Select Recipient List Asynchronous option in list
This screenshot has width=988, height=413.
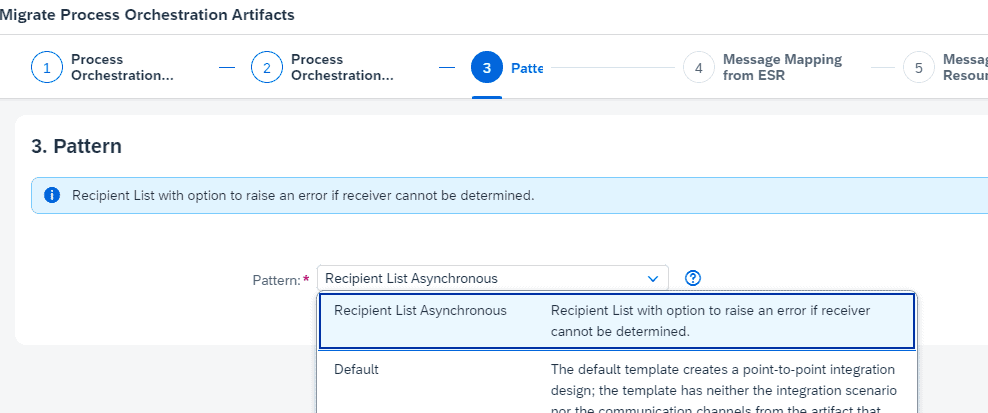click(x=617, y=321)
